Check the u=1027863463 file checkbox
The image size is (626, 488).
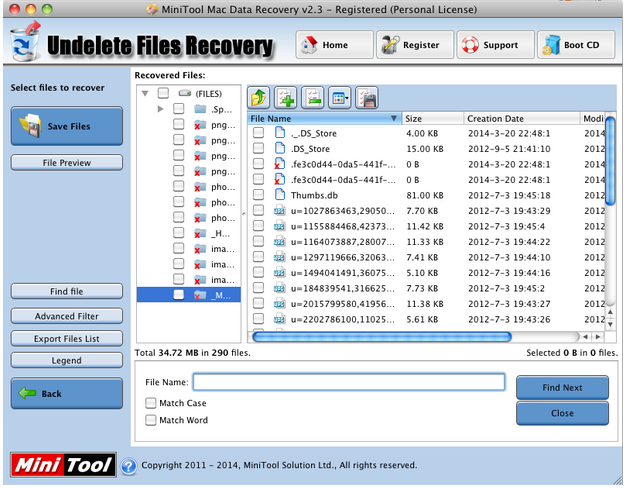tap(258, 210)
